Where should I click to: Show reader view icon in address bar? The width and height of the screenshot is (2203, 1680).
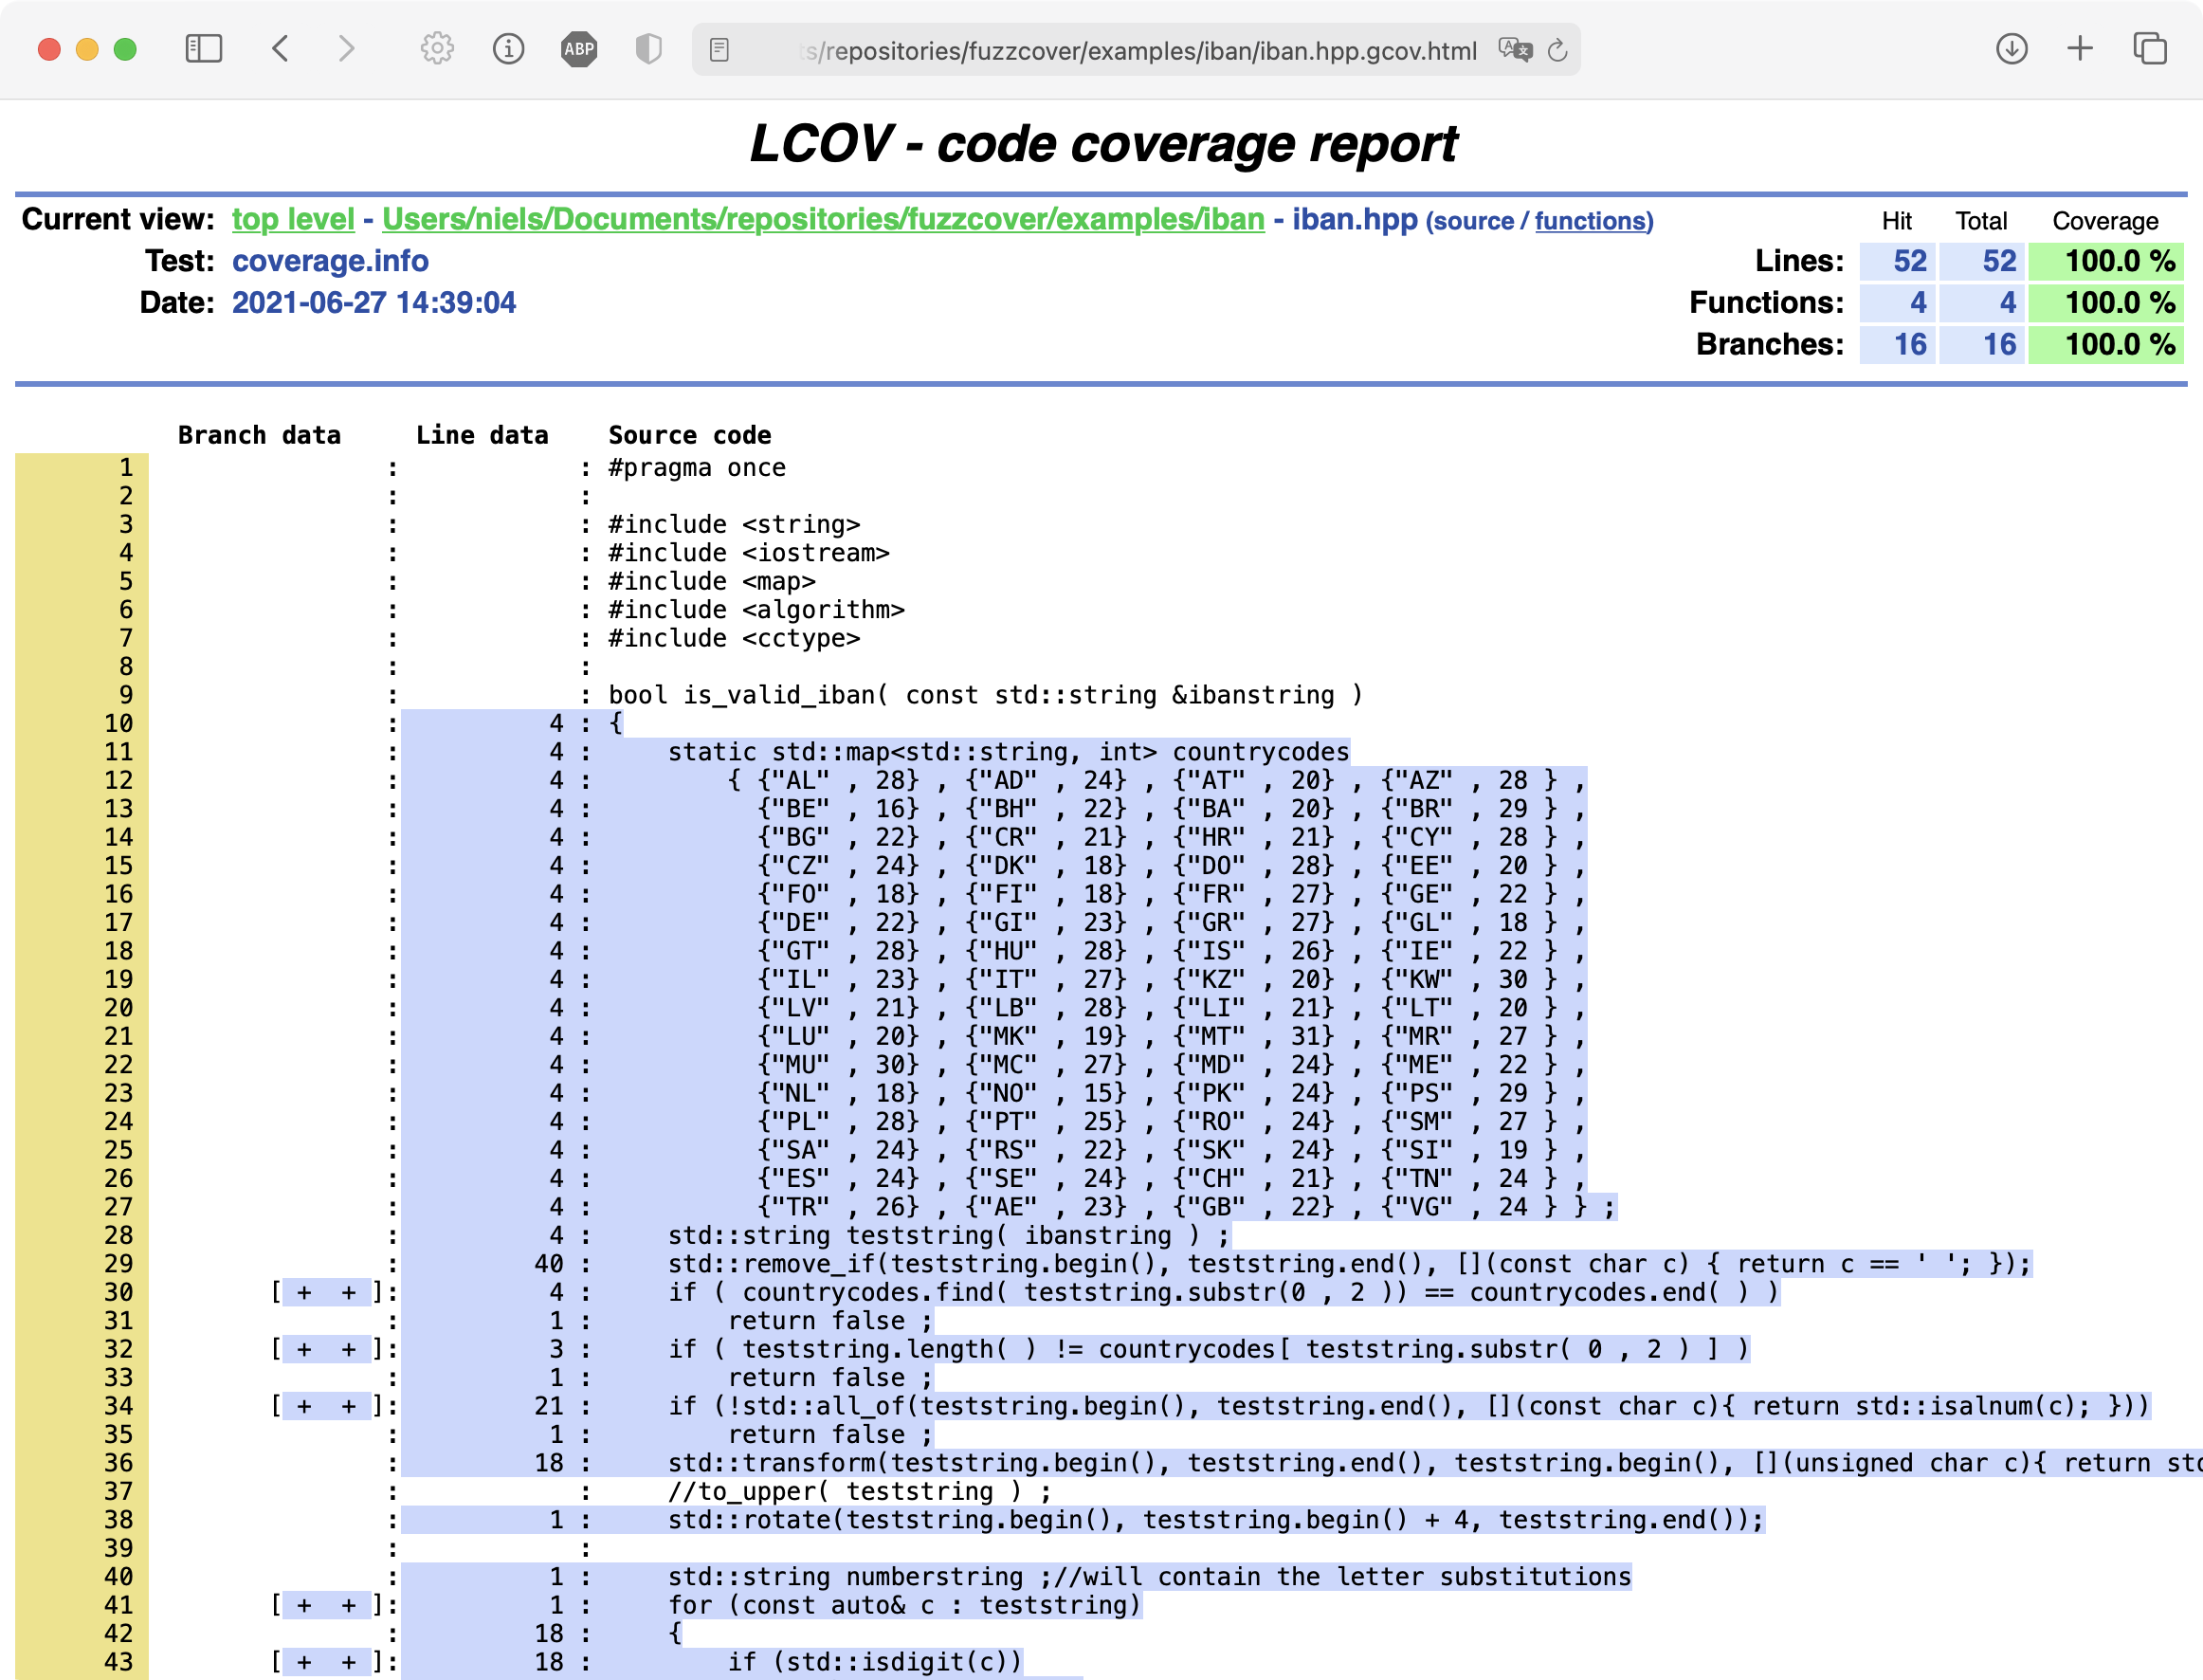[719, 49]
